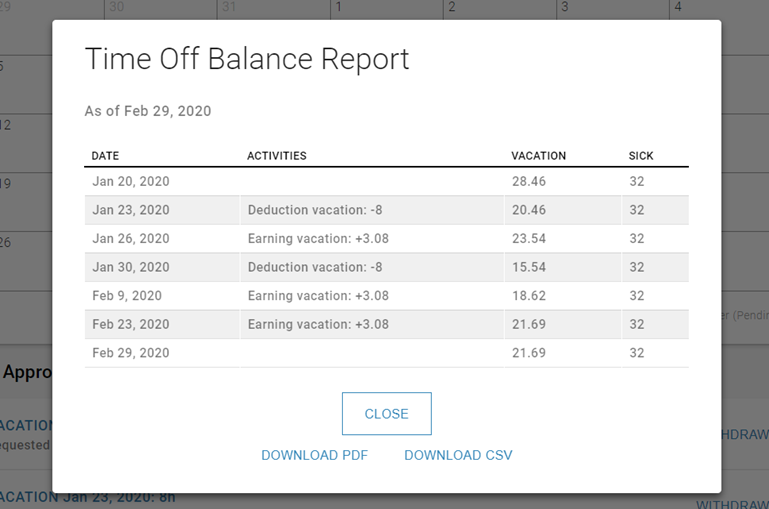Click the Time Off Balance Report title
Image resolution: width=769 pixels, height=509 pixels.
click(247, 59)
